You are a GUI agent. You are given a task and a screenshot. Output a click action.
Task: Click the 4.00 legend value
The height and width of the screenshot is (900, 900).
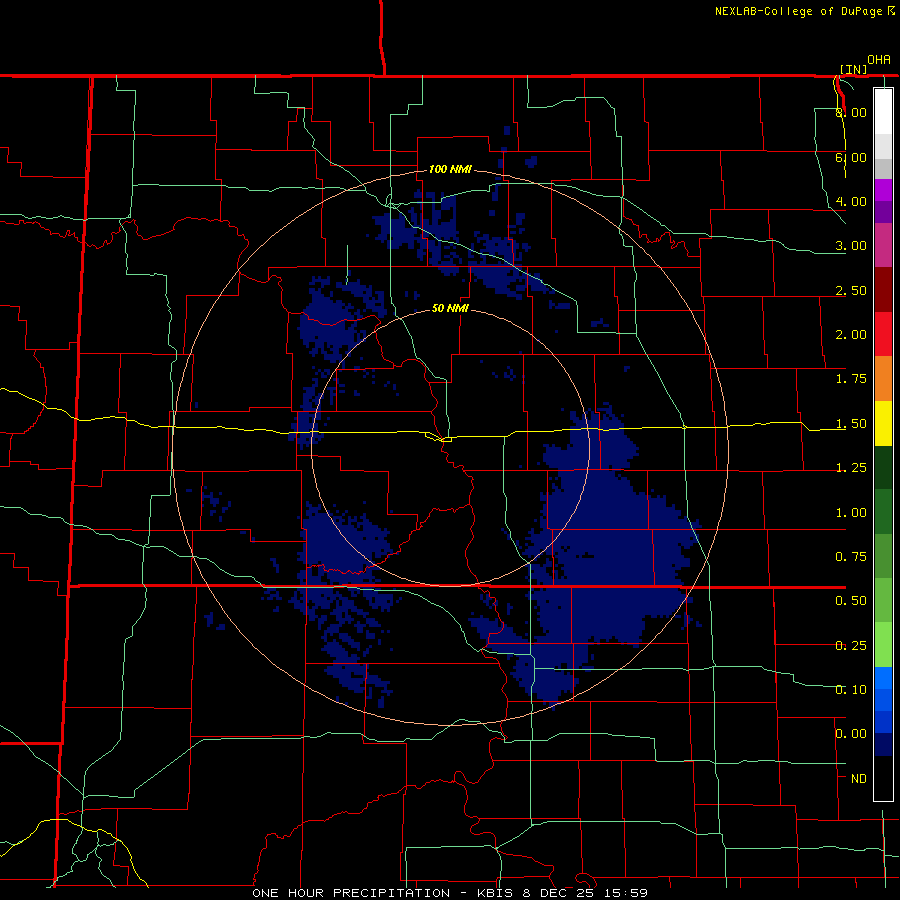851,201
